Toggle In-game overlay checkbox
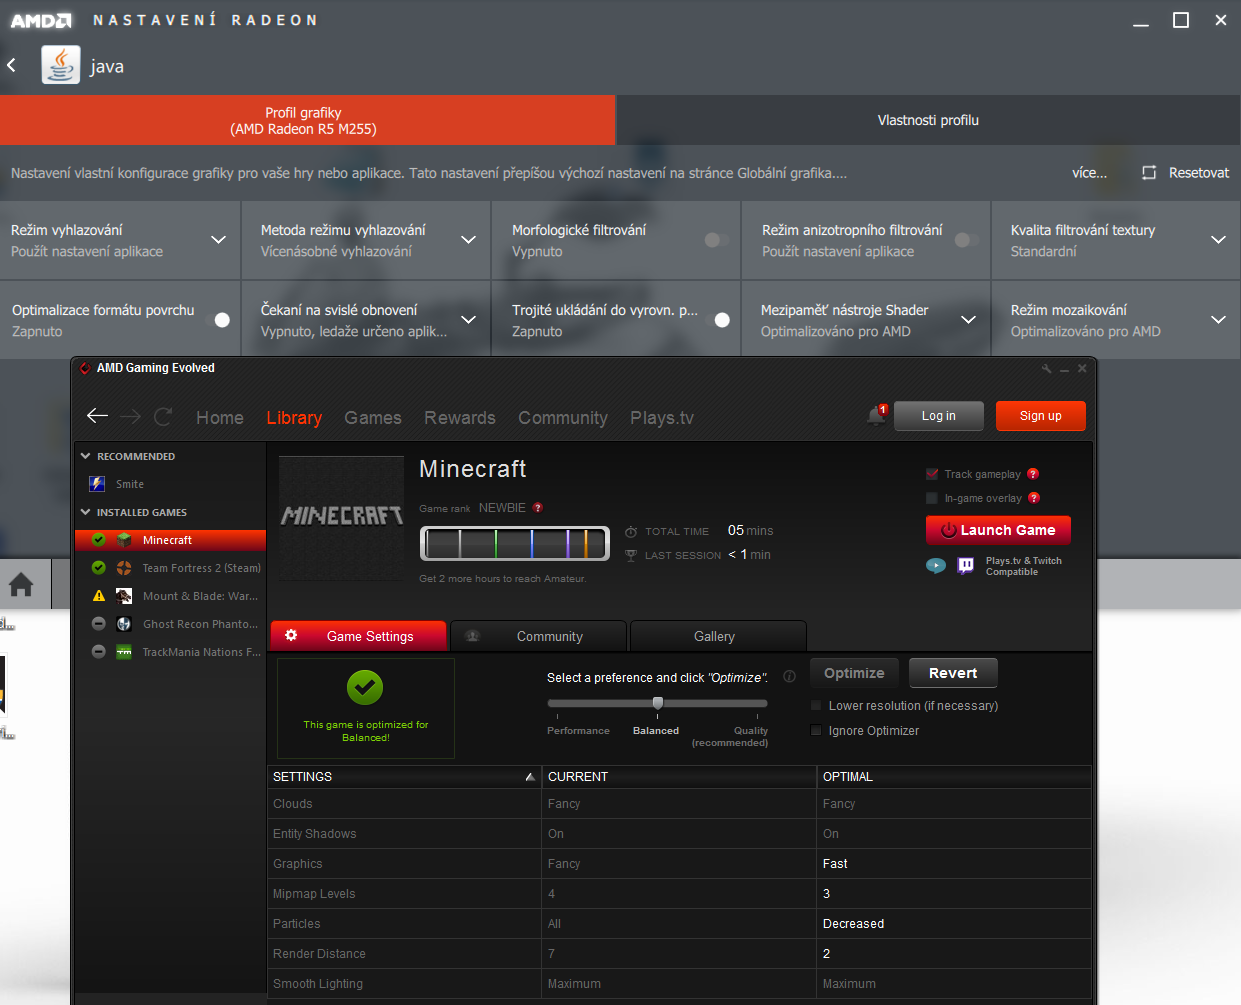 pyautogui.click(x=932, y=498)
